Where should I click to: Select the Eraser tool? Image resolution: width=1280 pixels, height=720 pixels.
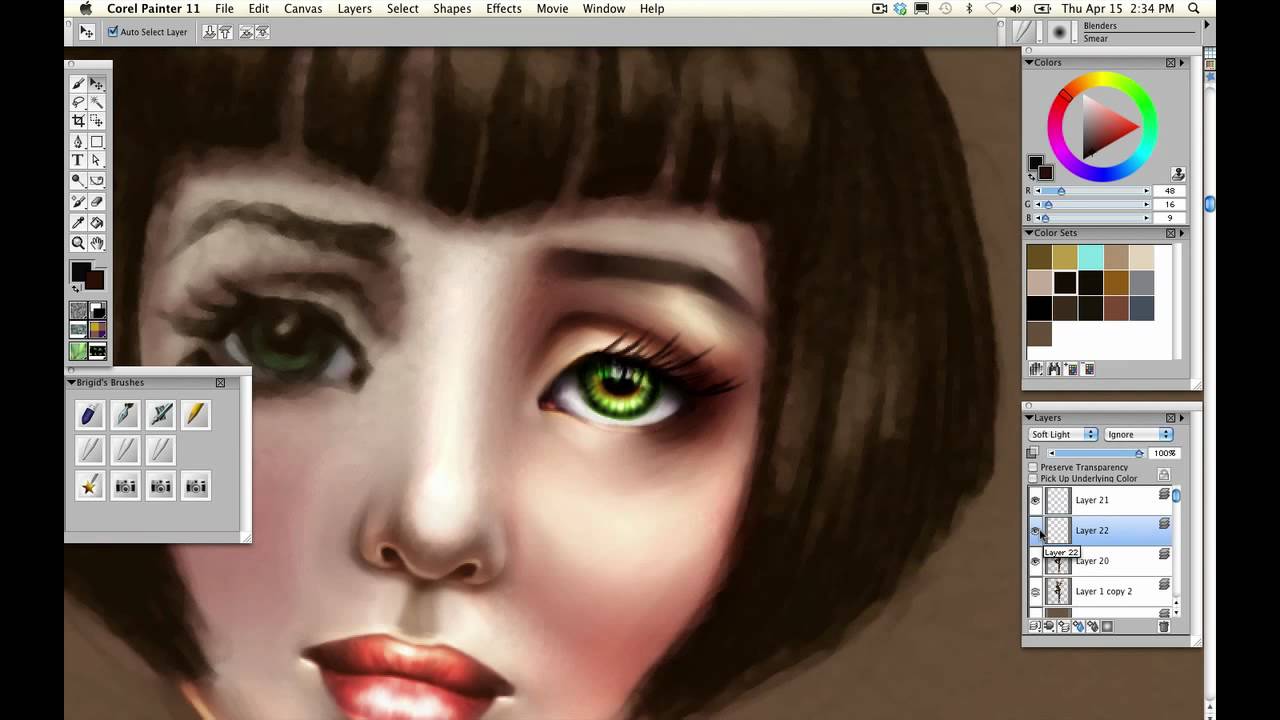click(97, 202)
